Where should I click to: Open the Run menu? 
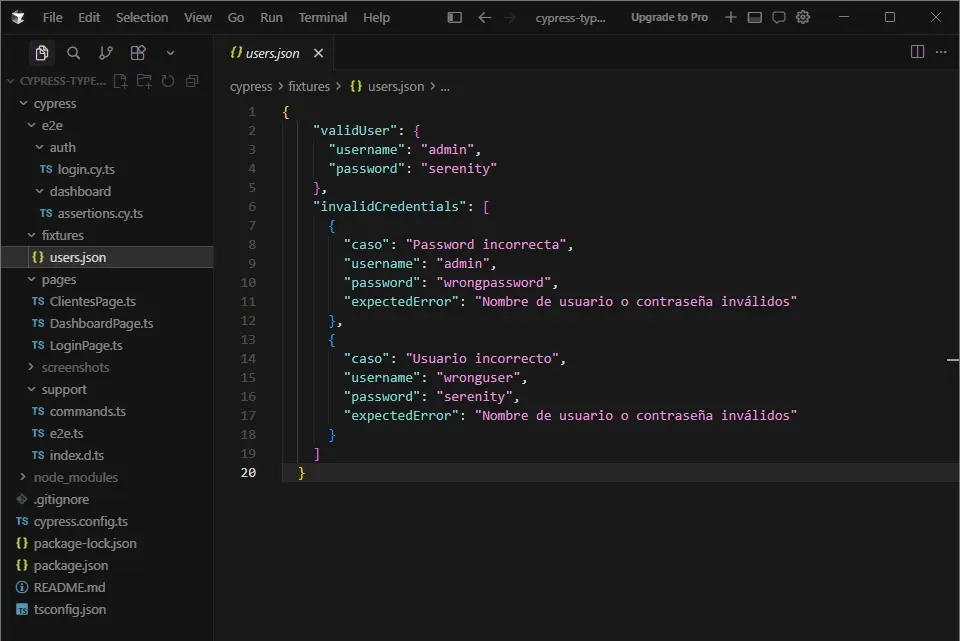[271, 18]
